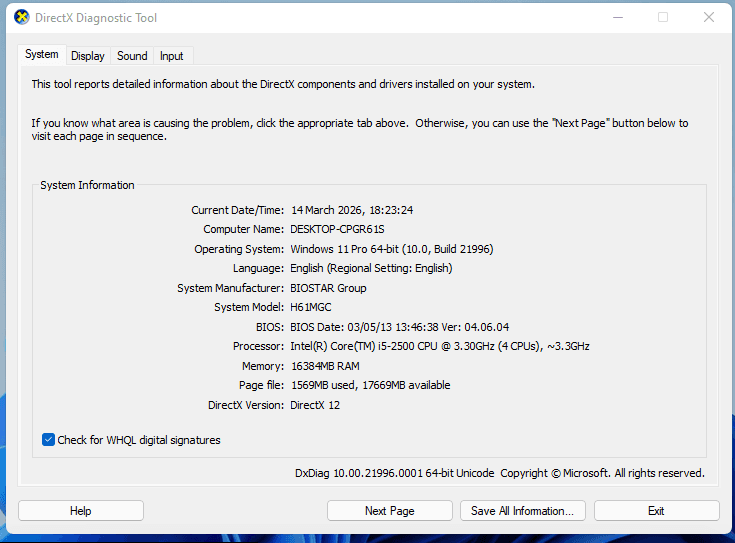Click the DirectX Diagnostic Tool title bar icon
Viewport: 735px width, 543px height.
22,17
